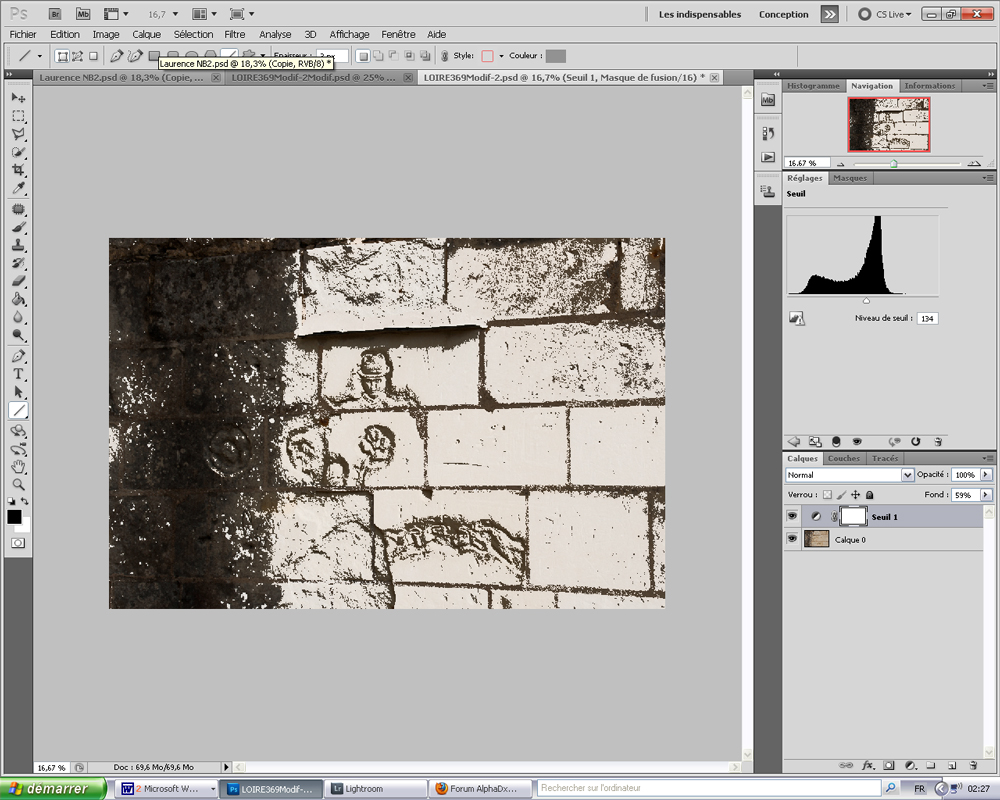Open the Style picker dropdown arrow

501,56
